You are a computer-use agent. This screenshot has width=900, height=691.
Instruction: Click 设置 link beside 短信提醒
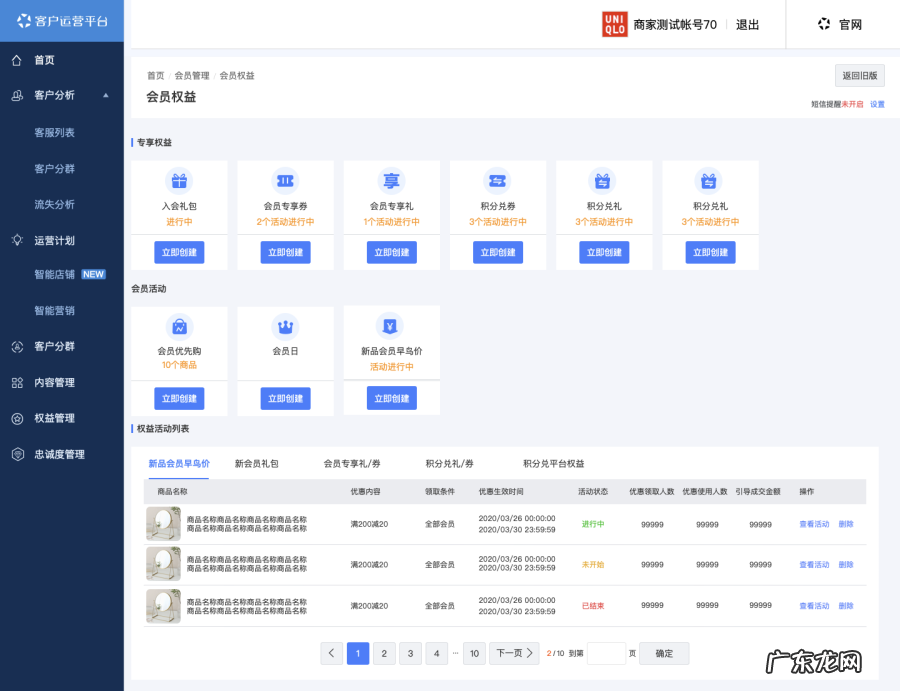tap(877, 104)
